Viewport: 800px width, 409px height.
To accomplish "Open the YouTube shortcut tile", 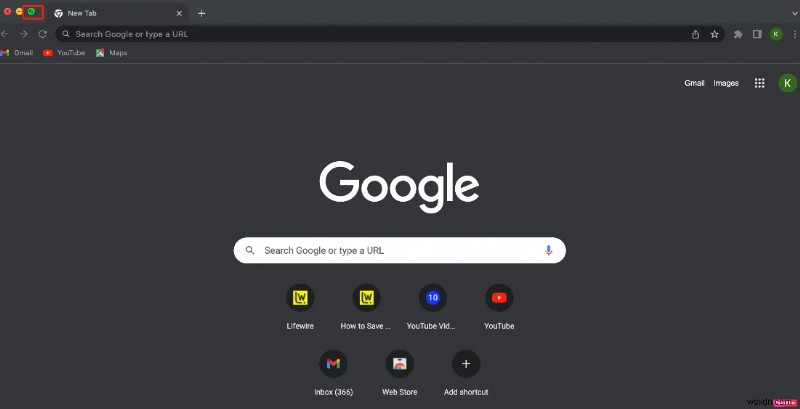I will pos(499,307).
